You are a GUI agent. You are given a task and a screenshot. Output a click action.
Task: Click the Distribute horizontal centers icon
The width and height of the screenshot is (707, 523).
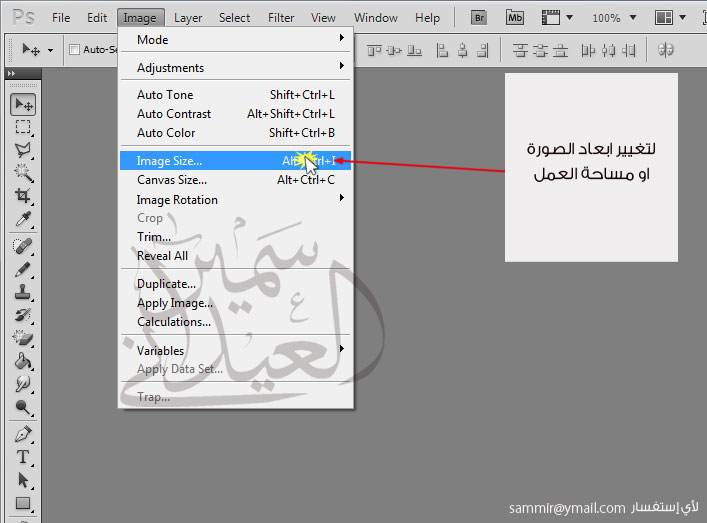[608, 50]
